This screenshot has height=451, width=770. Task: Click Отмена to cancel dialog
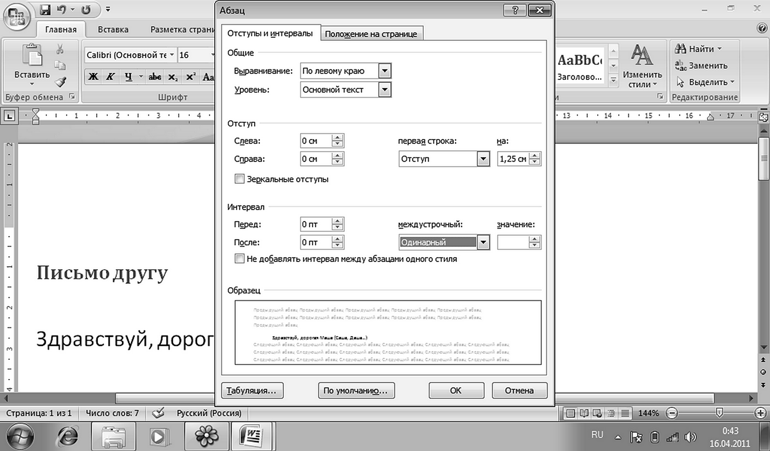[519, 391]
